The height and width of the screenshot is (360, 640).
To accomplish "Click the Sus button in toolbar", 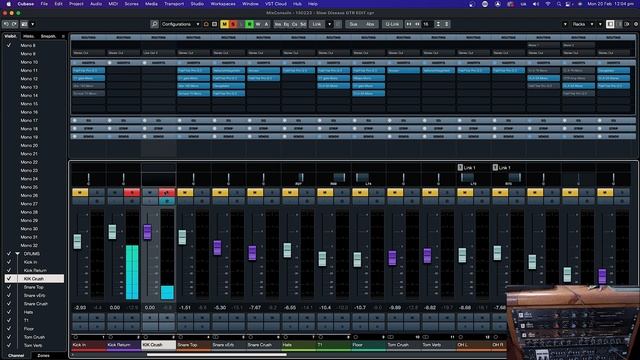I will (353, 24).
